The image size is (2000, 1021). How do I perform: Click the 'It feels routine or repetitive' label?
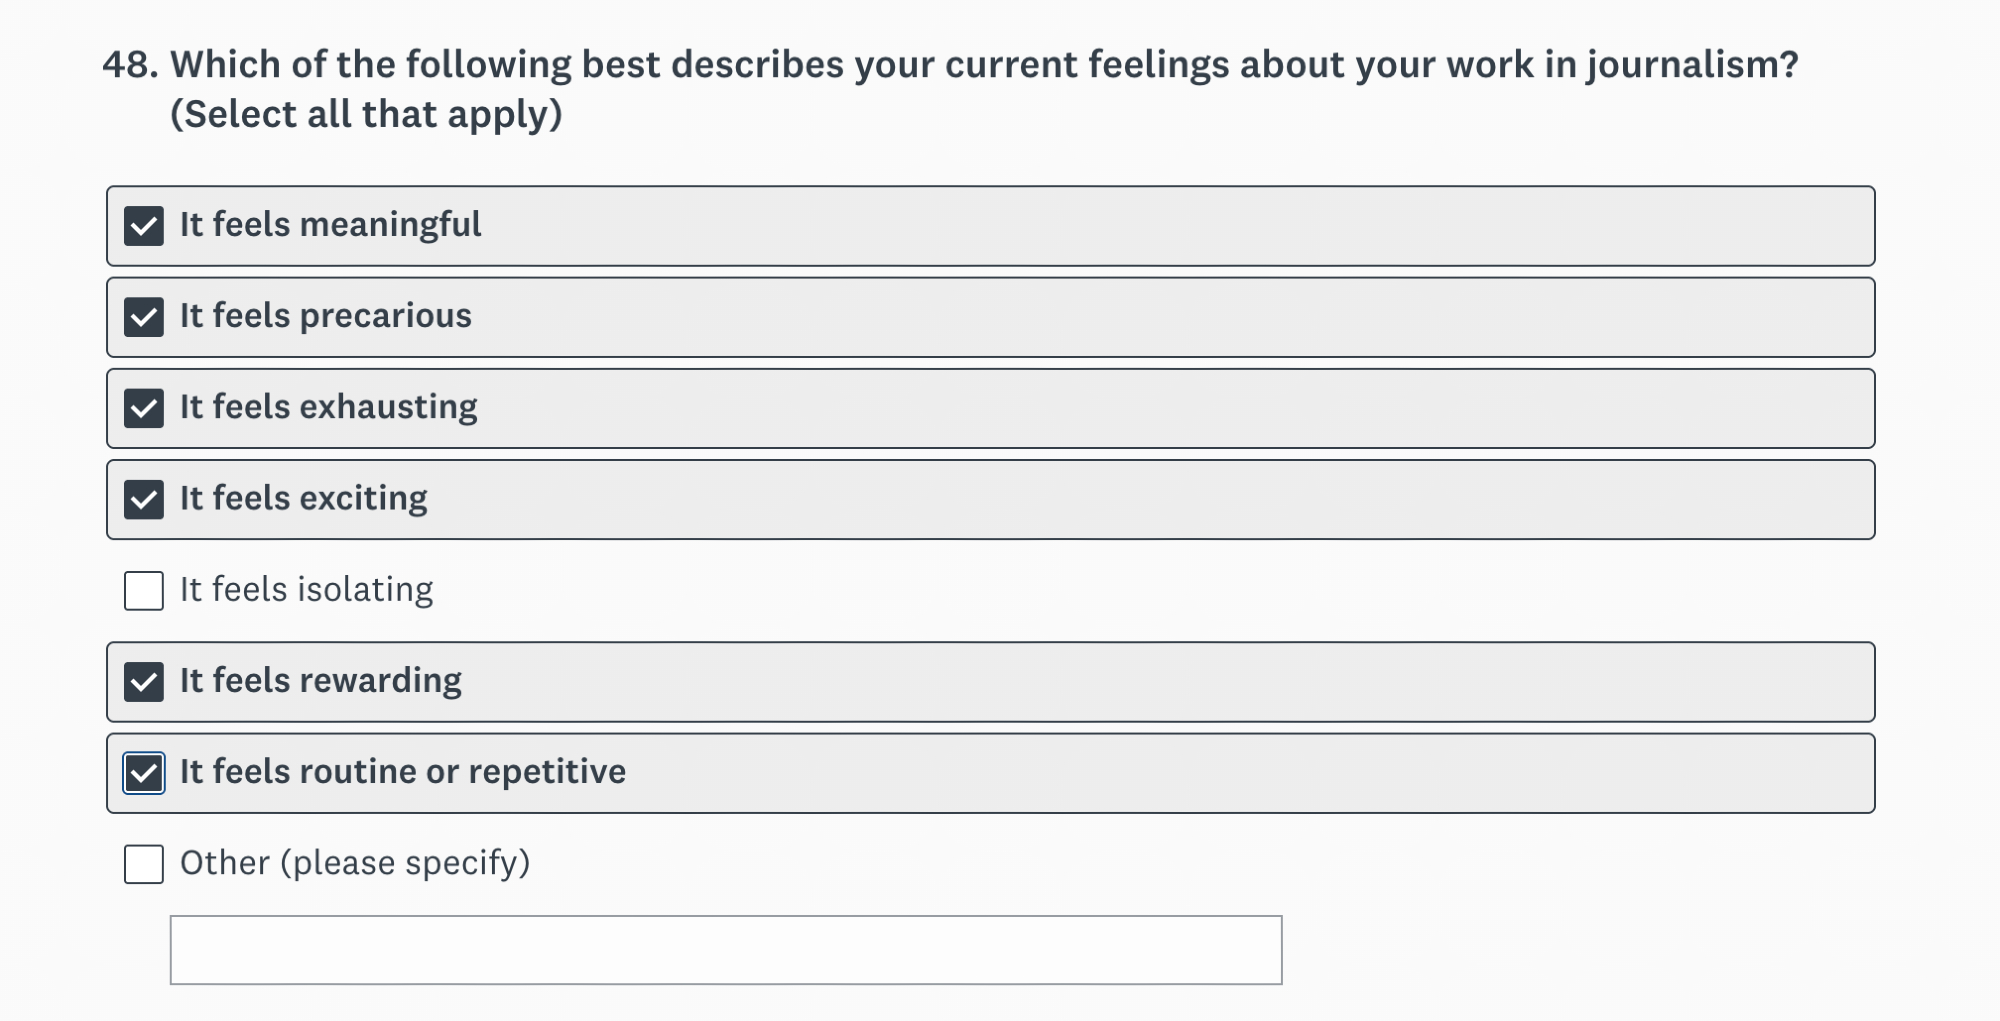(402, 772)
